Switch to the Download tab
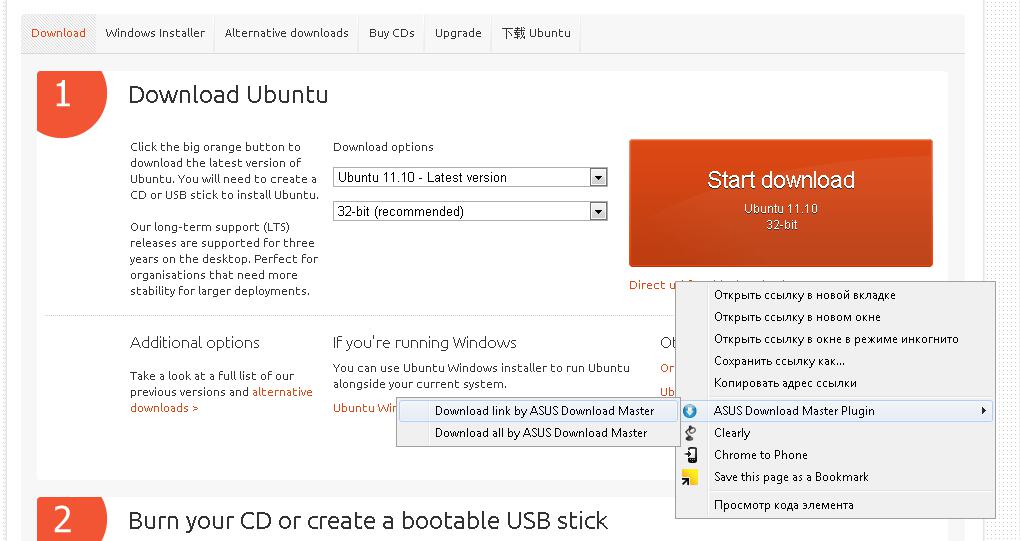Viewport: 1021px width, 541px height. (x=59, y=33)
